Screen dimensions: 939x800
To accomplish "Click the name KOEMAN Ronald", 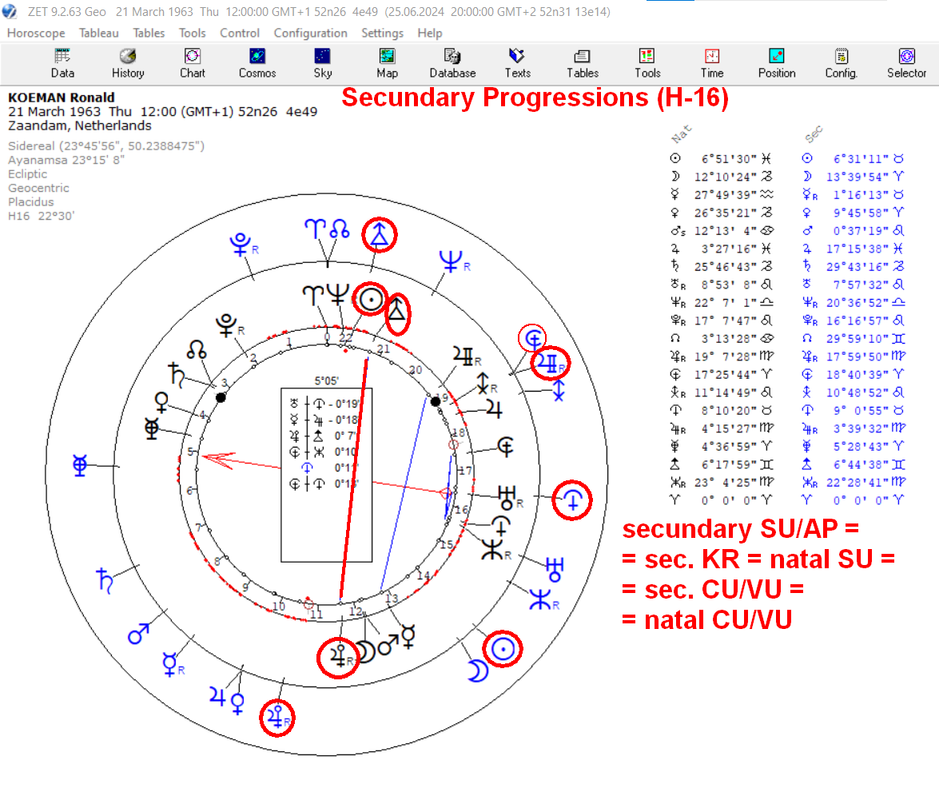I will 61,98.
